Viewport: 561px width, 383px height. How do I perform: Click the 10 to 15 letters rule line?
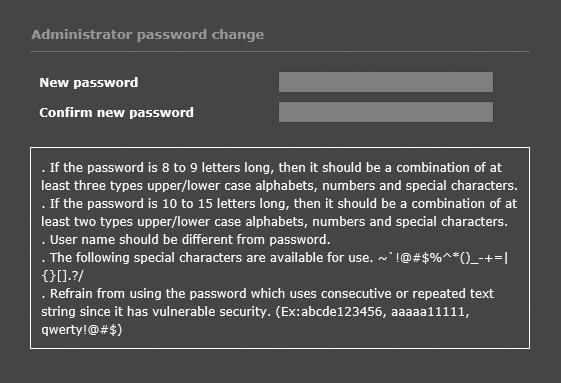point(279,204)
